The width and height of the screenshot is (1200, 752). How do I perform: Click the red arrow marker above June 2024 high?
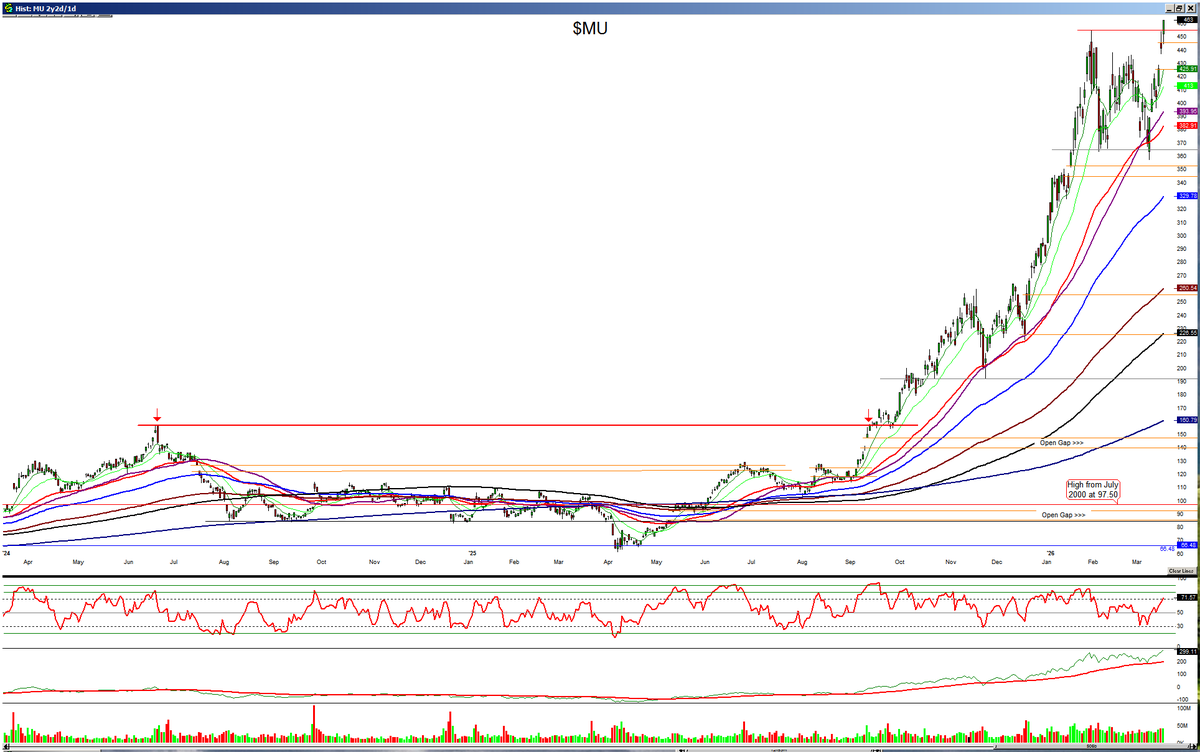pos(156,413)
